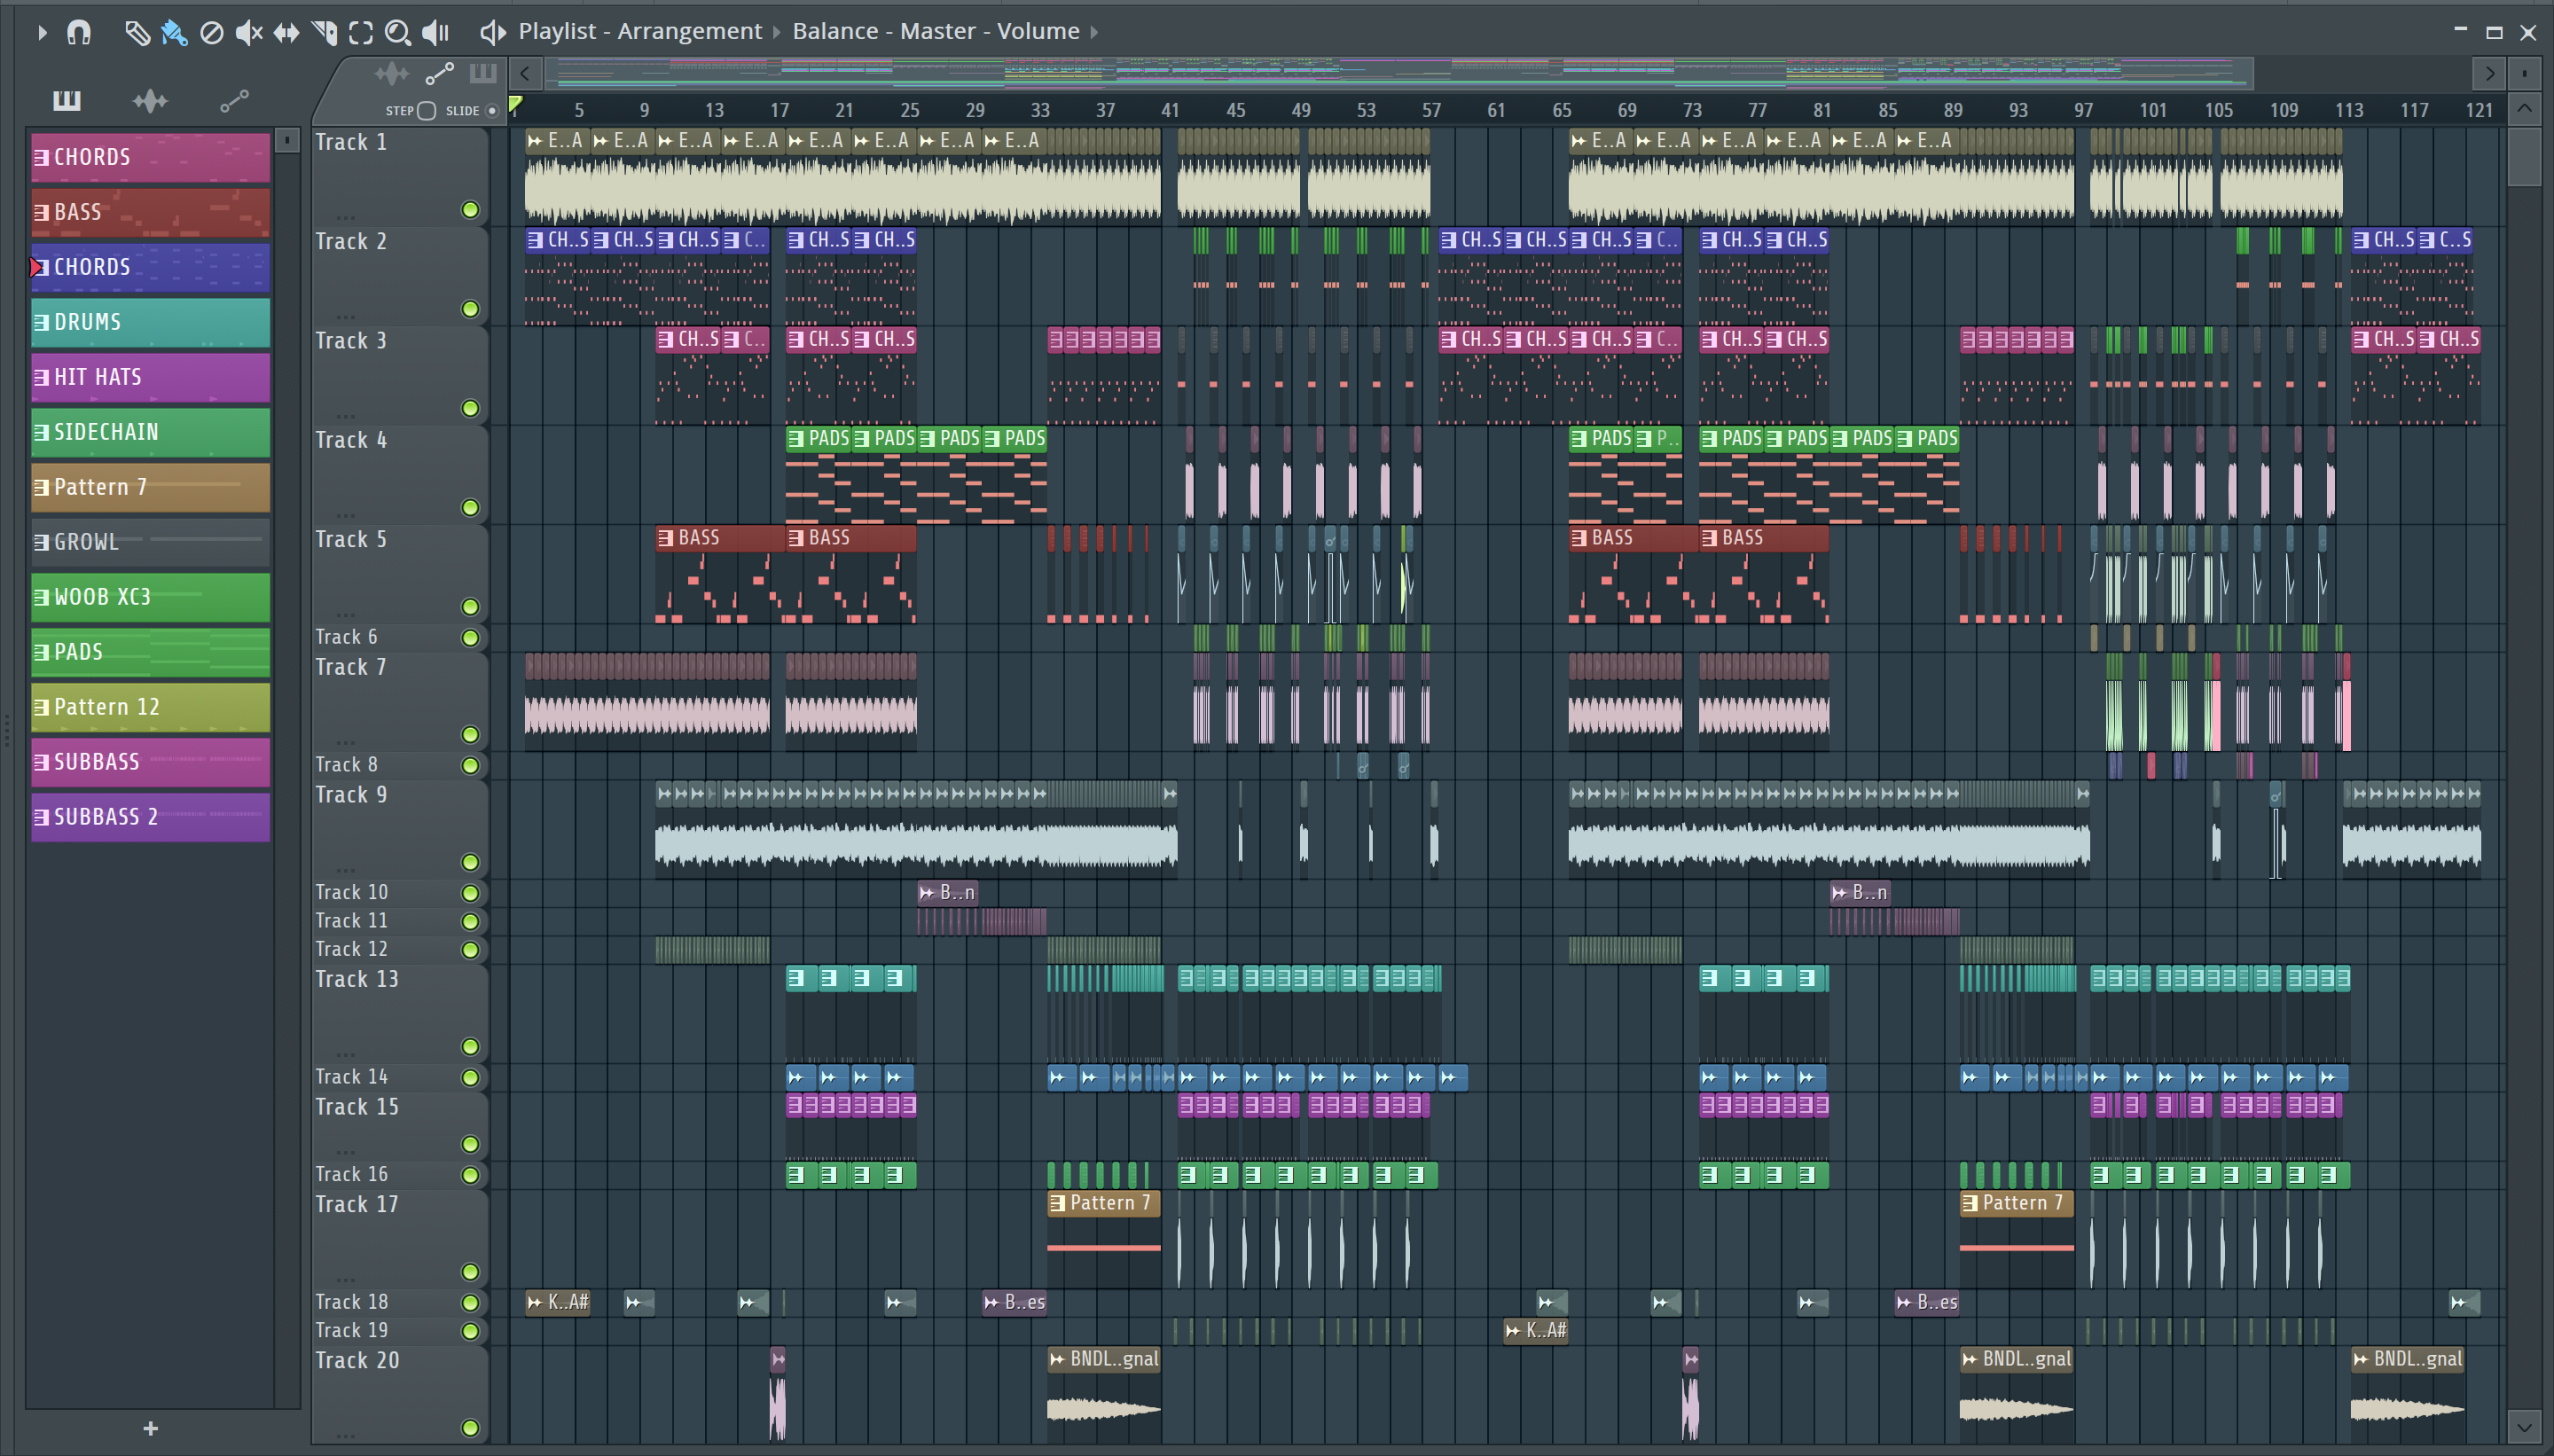2554x1456 pixels.
Task: Select the DRUMS pattern in picker
Action: coord(150,322)
